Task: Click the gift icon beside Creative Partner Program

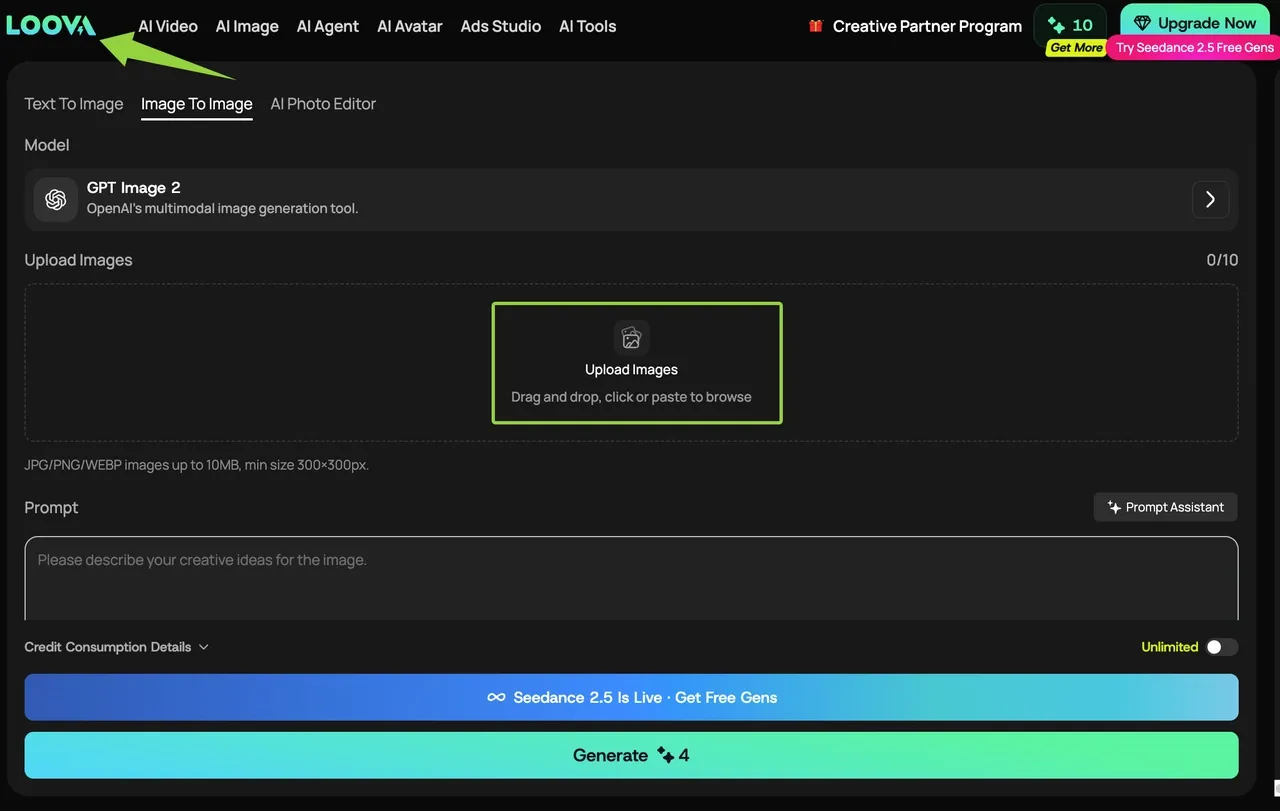Action: click(816, 26)
